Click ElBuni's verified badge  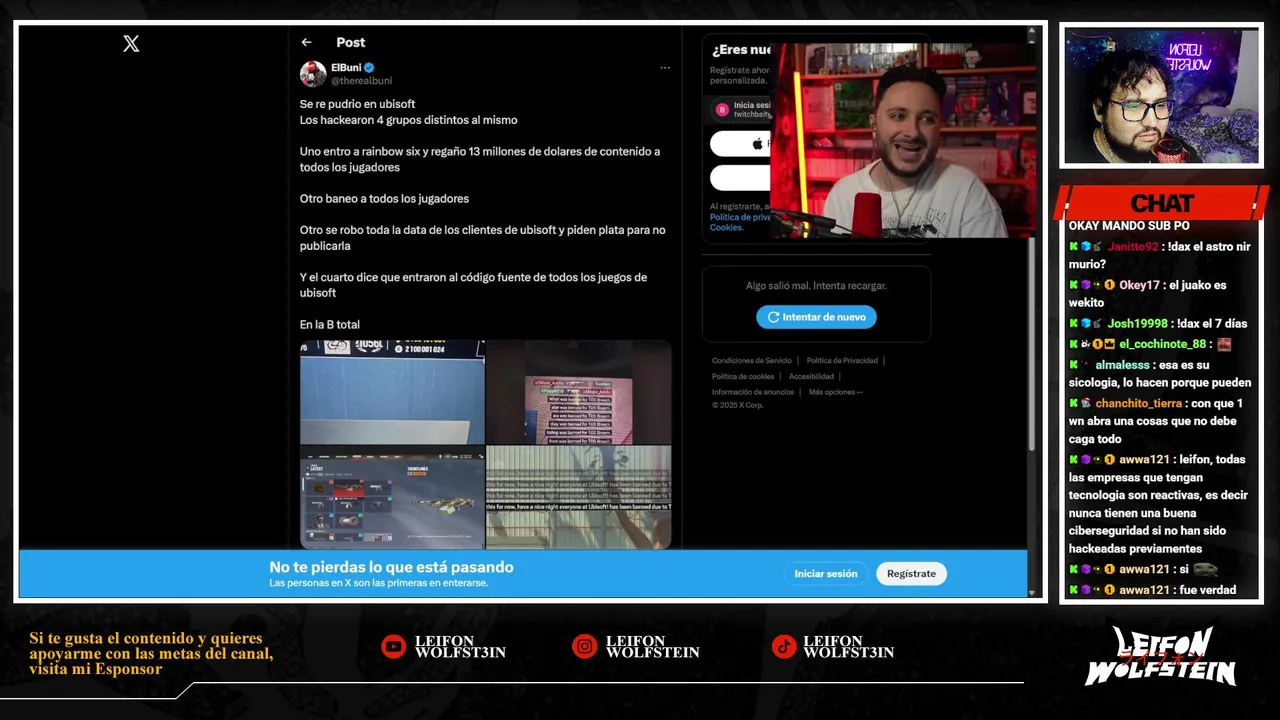click(x=369, y=68)
